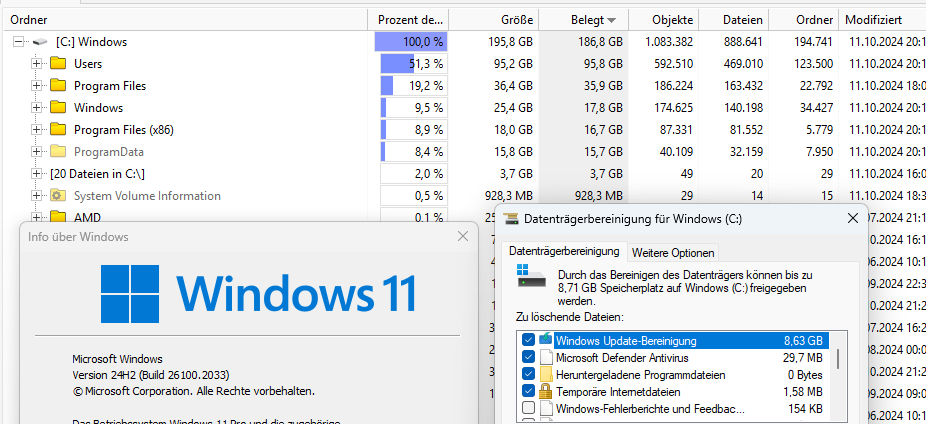The height and width of the screenshot is (424, 926).
Task: Select the Users folder icon
Action: click(58, 63)
